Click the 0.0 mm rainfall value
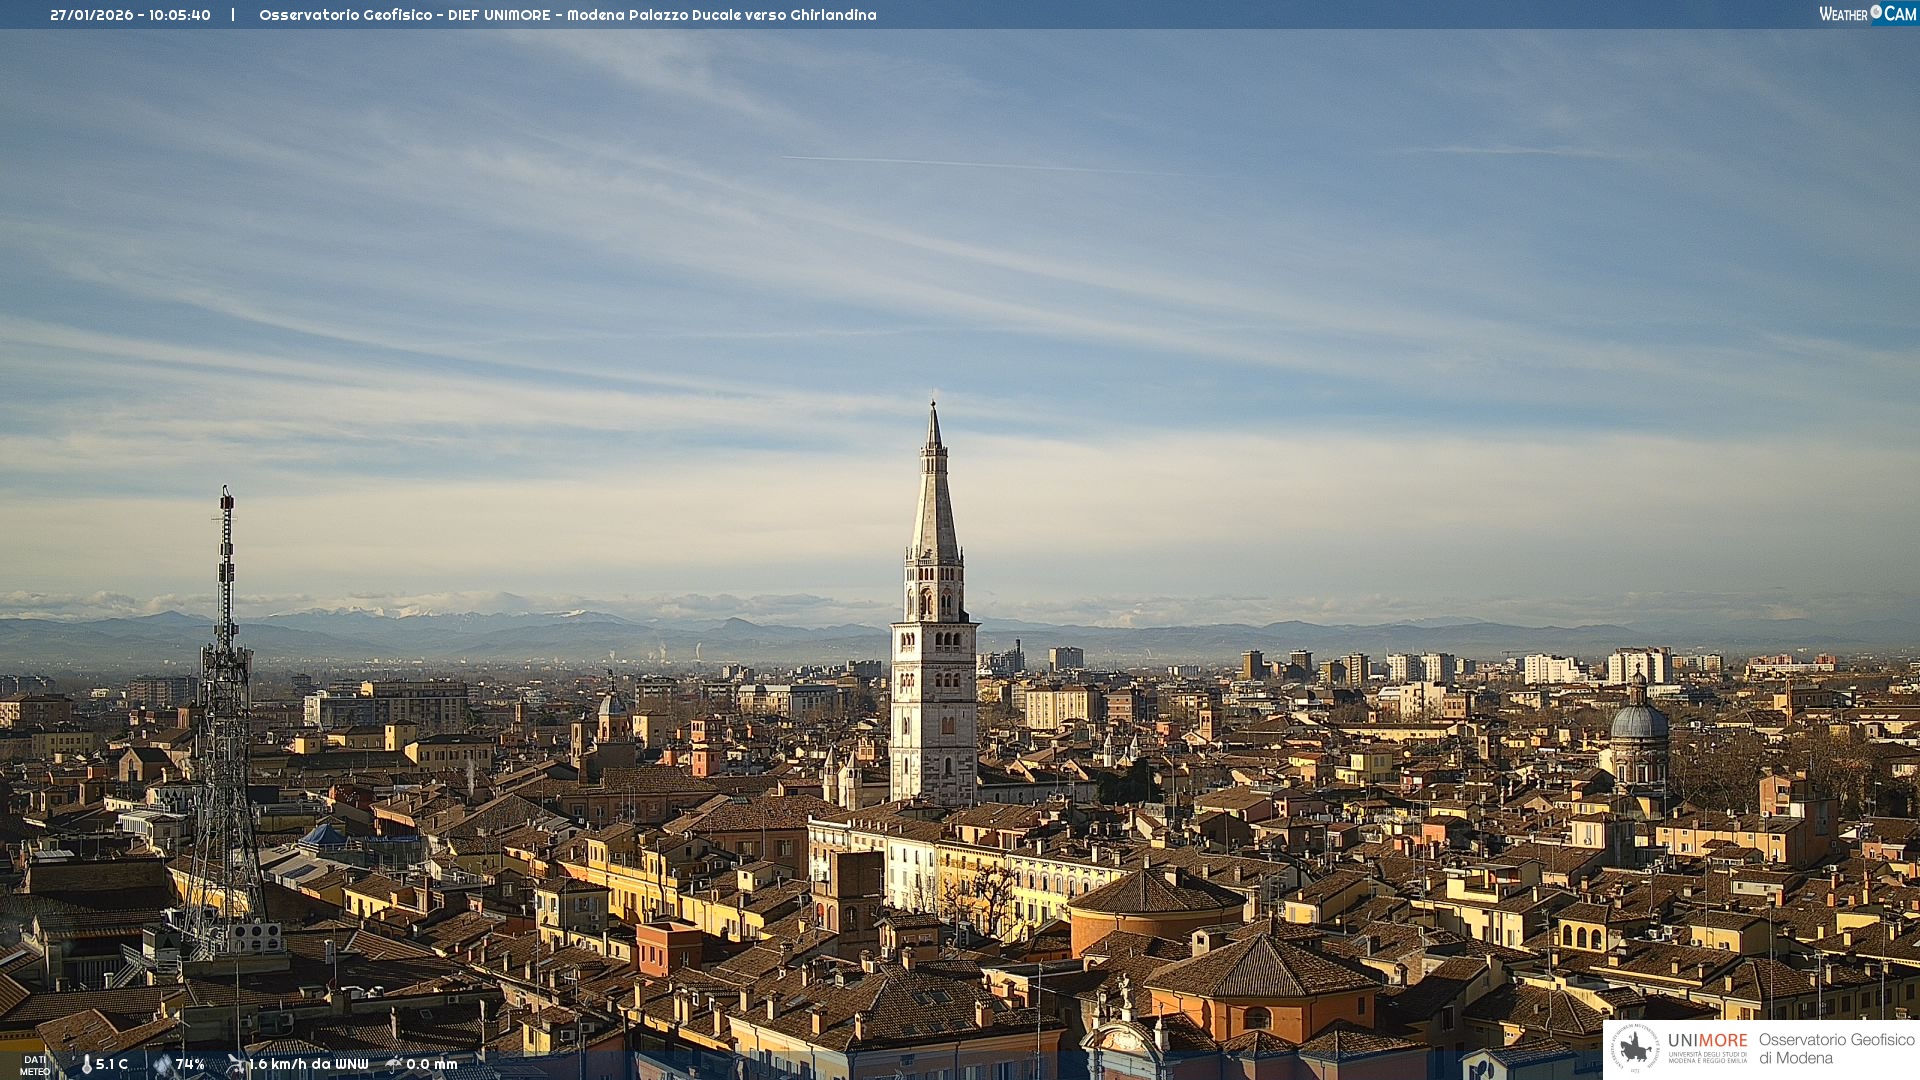The height and width of the screenshot is (1080, 1920). tap(432, 1065)
